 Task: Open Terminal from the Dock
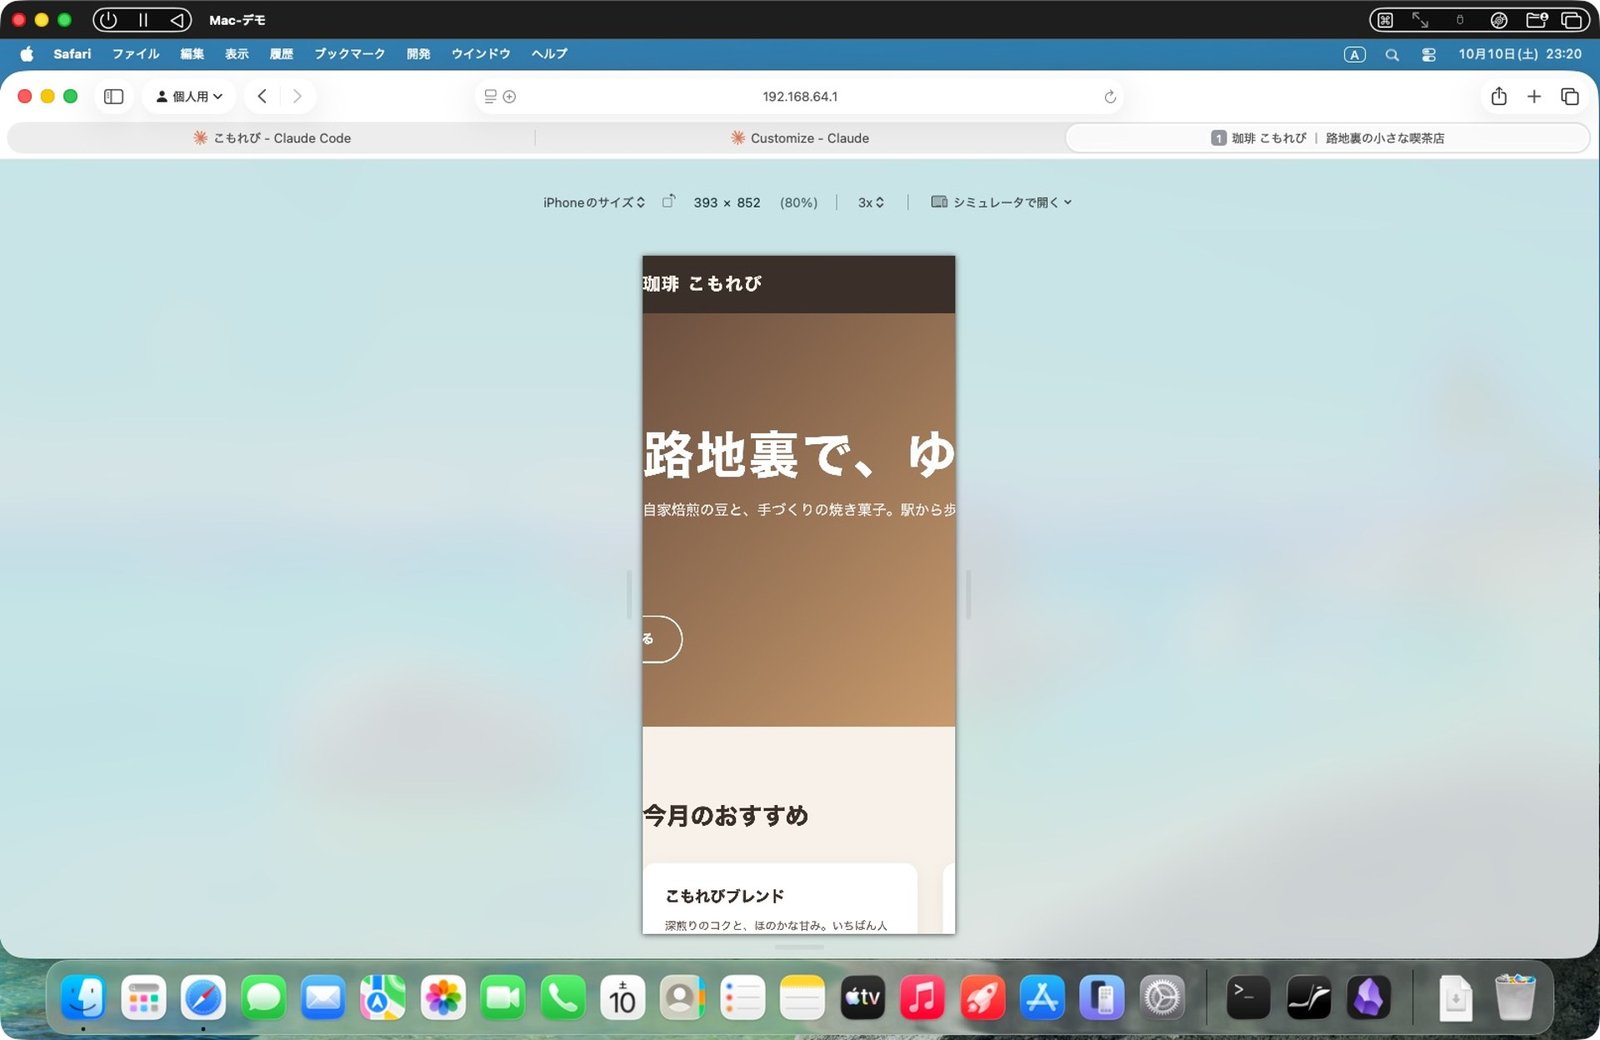[x=1248, y=998]
